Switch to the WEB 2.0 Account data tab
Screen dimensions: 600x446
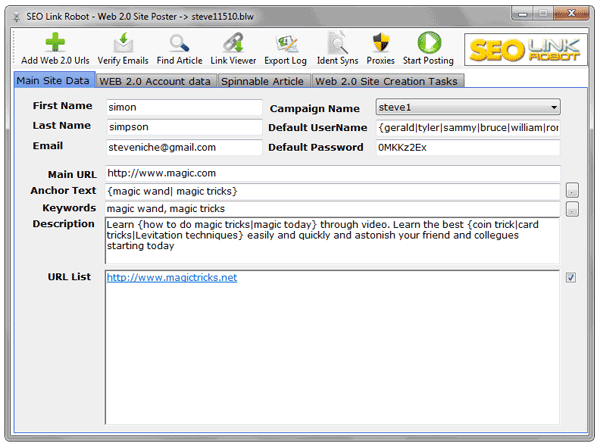tap(156, 81)
